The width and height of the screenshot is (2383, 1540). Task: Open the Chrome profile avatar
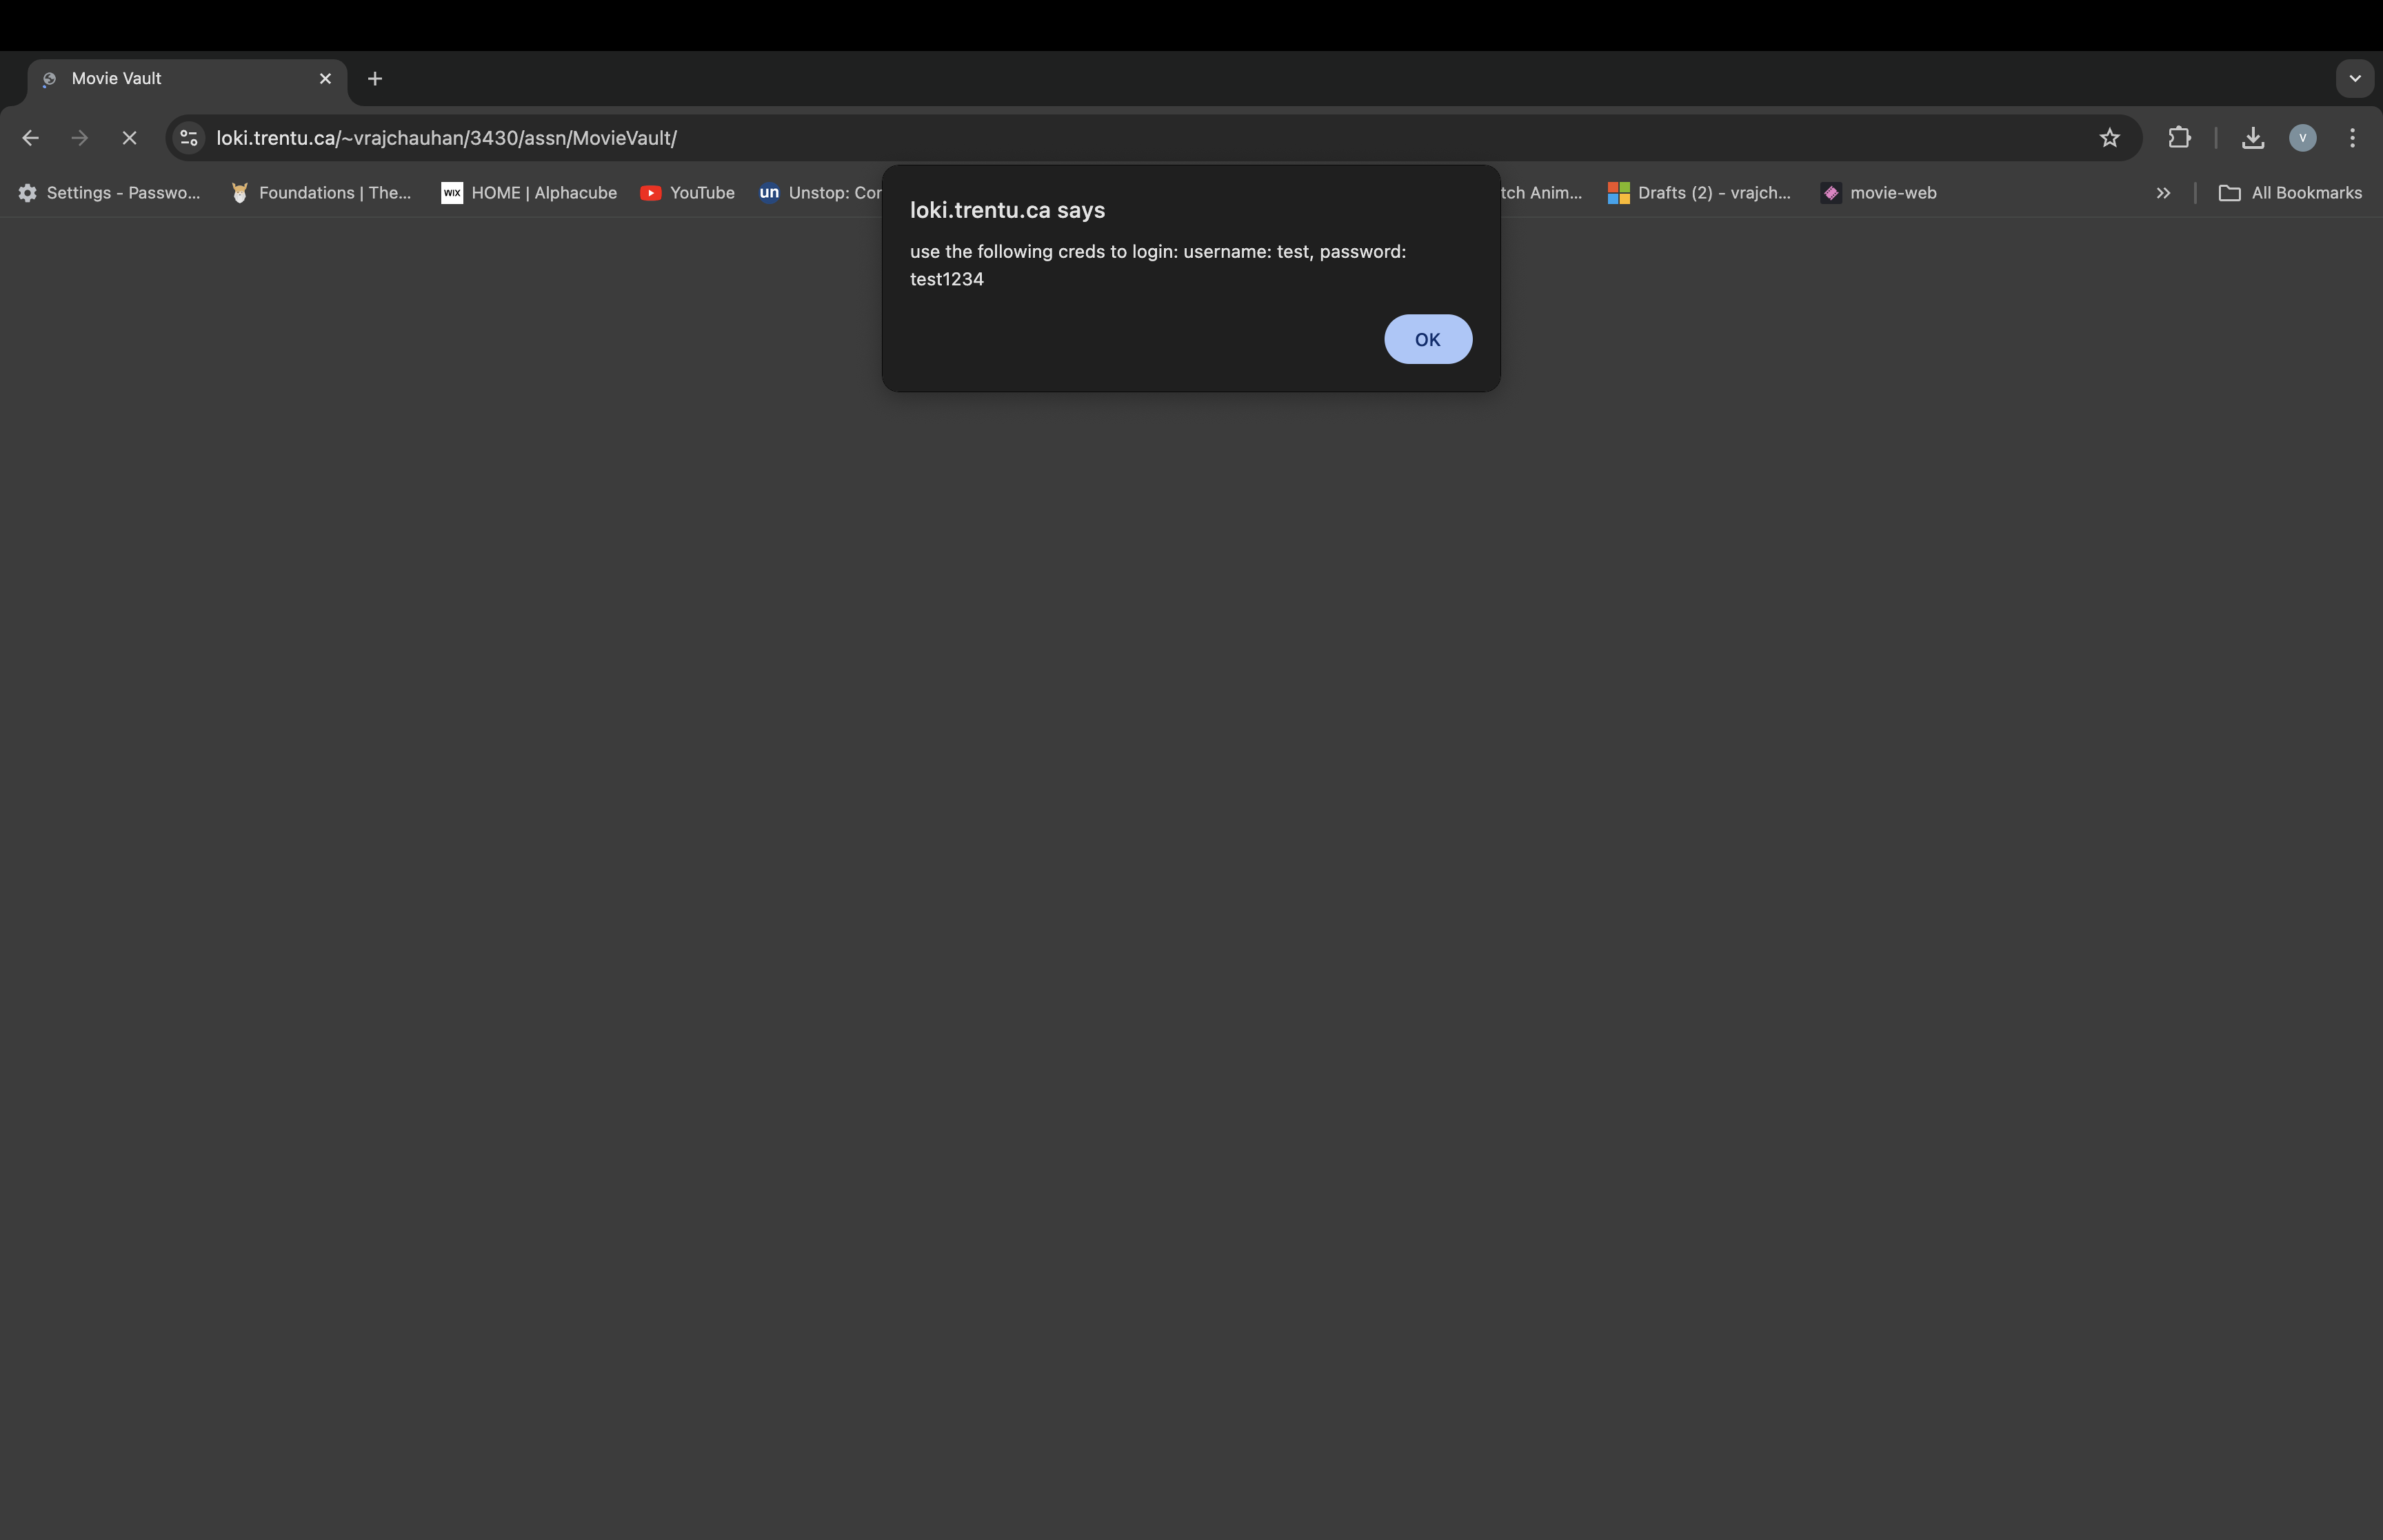[x=2302, y=138]
